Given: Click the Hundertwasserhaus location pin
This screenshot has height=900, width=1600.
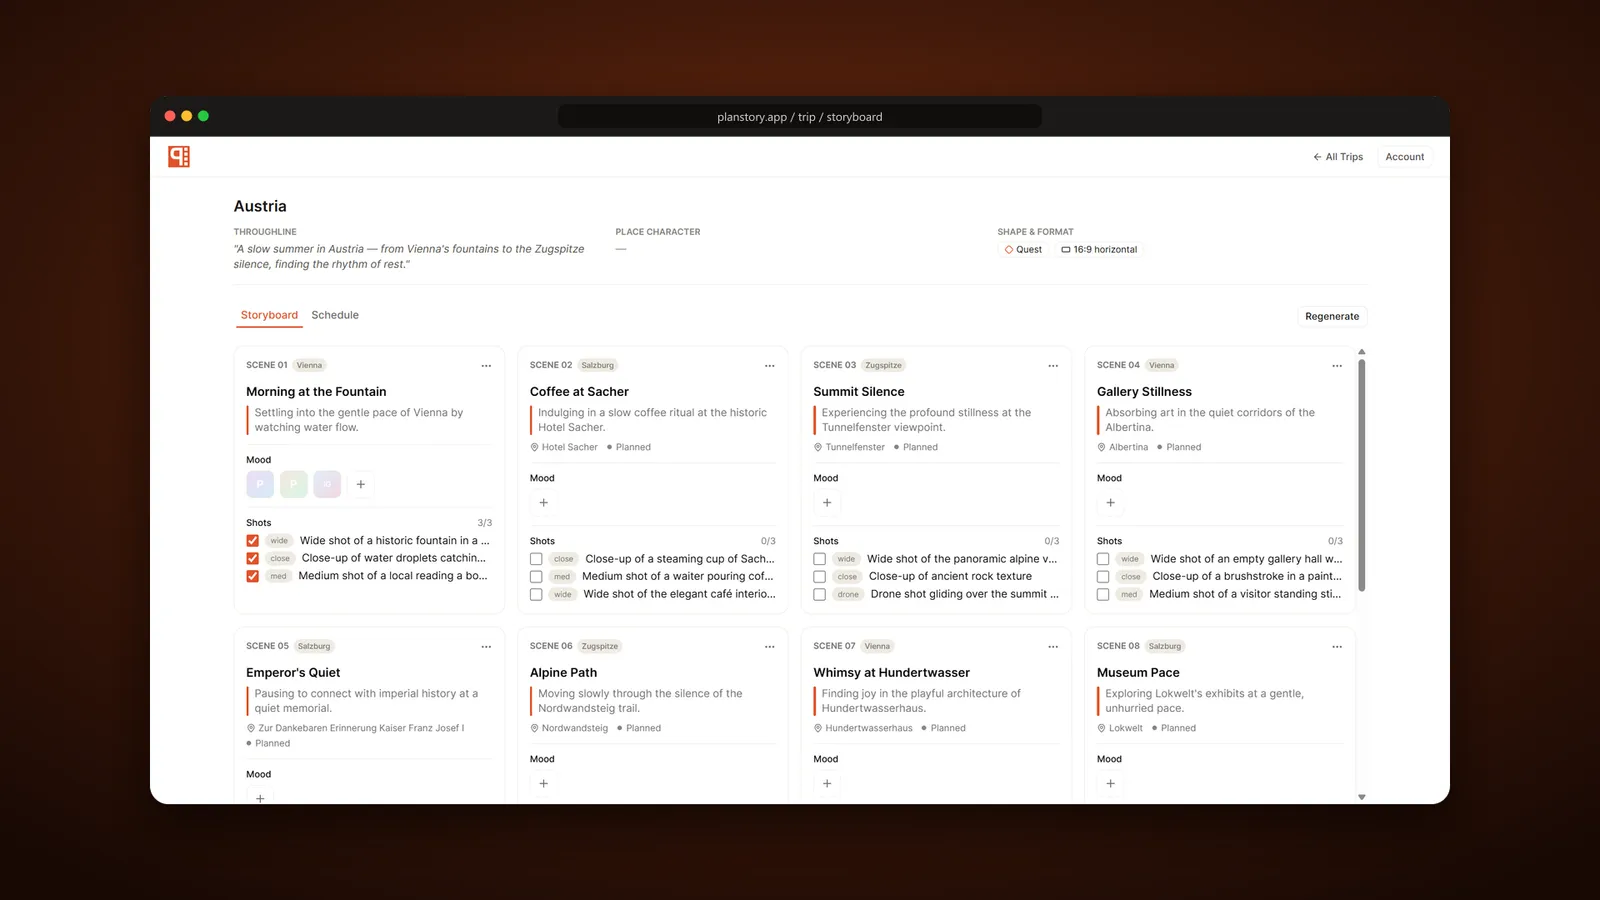Looking at the screenshot, I should pyautogui.click(x=818, y=729).
